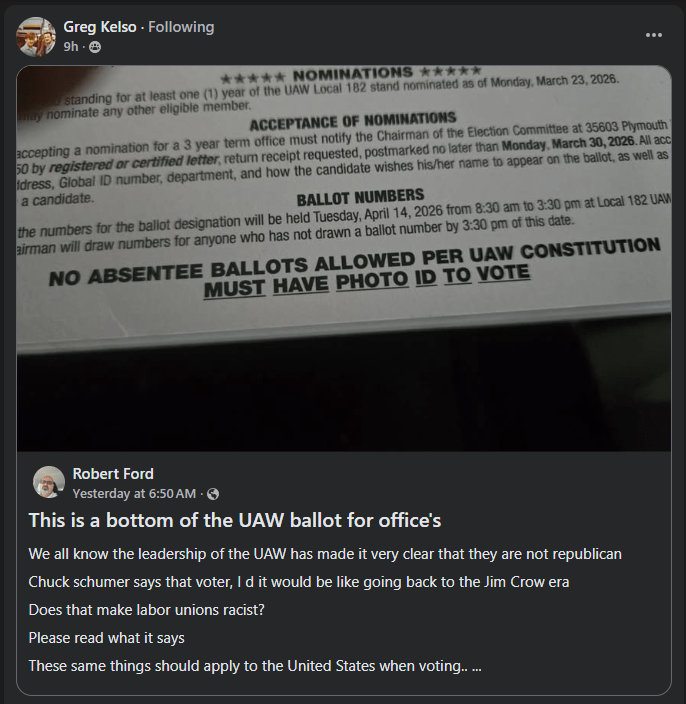Open Greg Kelso's profile picture
This screenshot has width=686, height=704.
[36, 36]
